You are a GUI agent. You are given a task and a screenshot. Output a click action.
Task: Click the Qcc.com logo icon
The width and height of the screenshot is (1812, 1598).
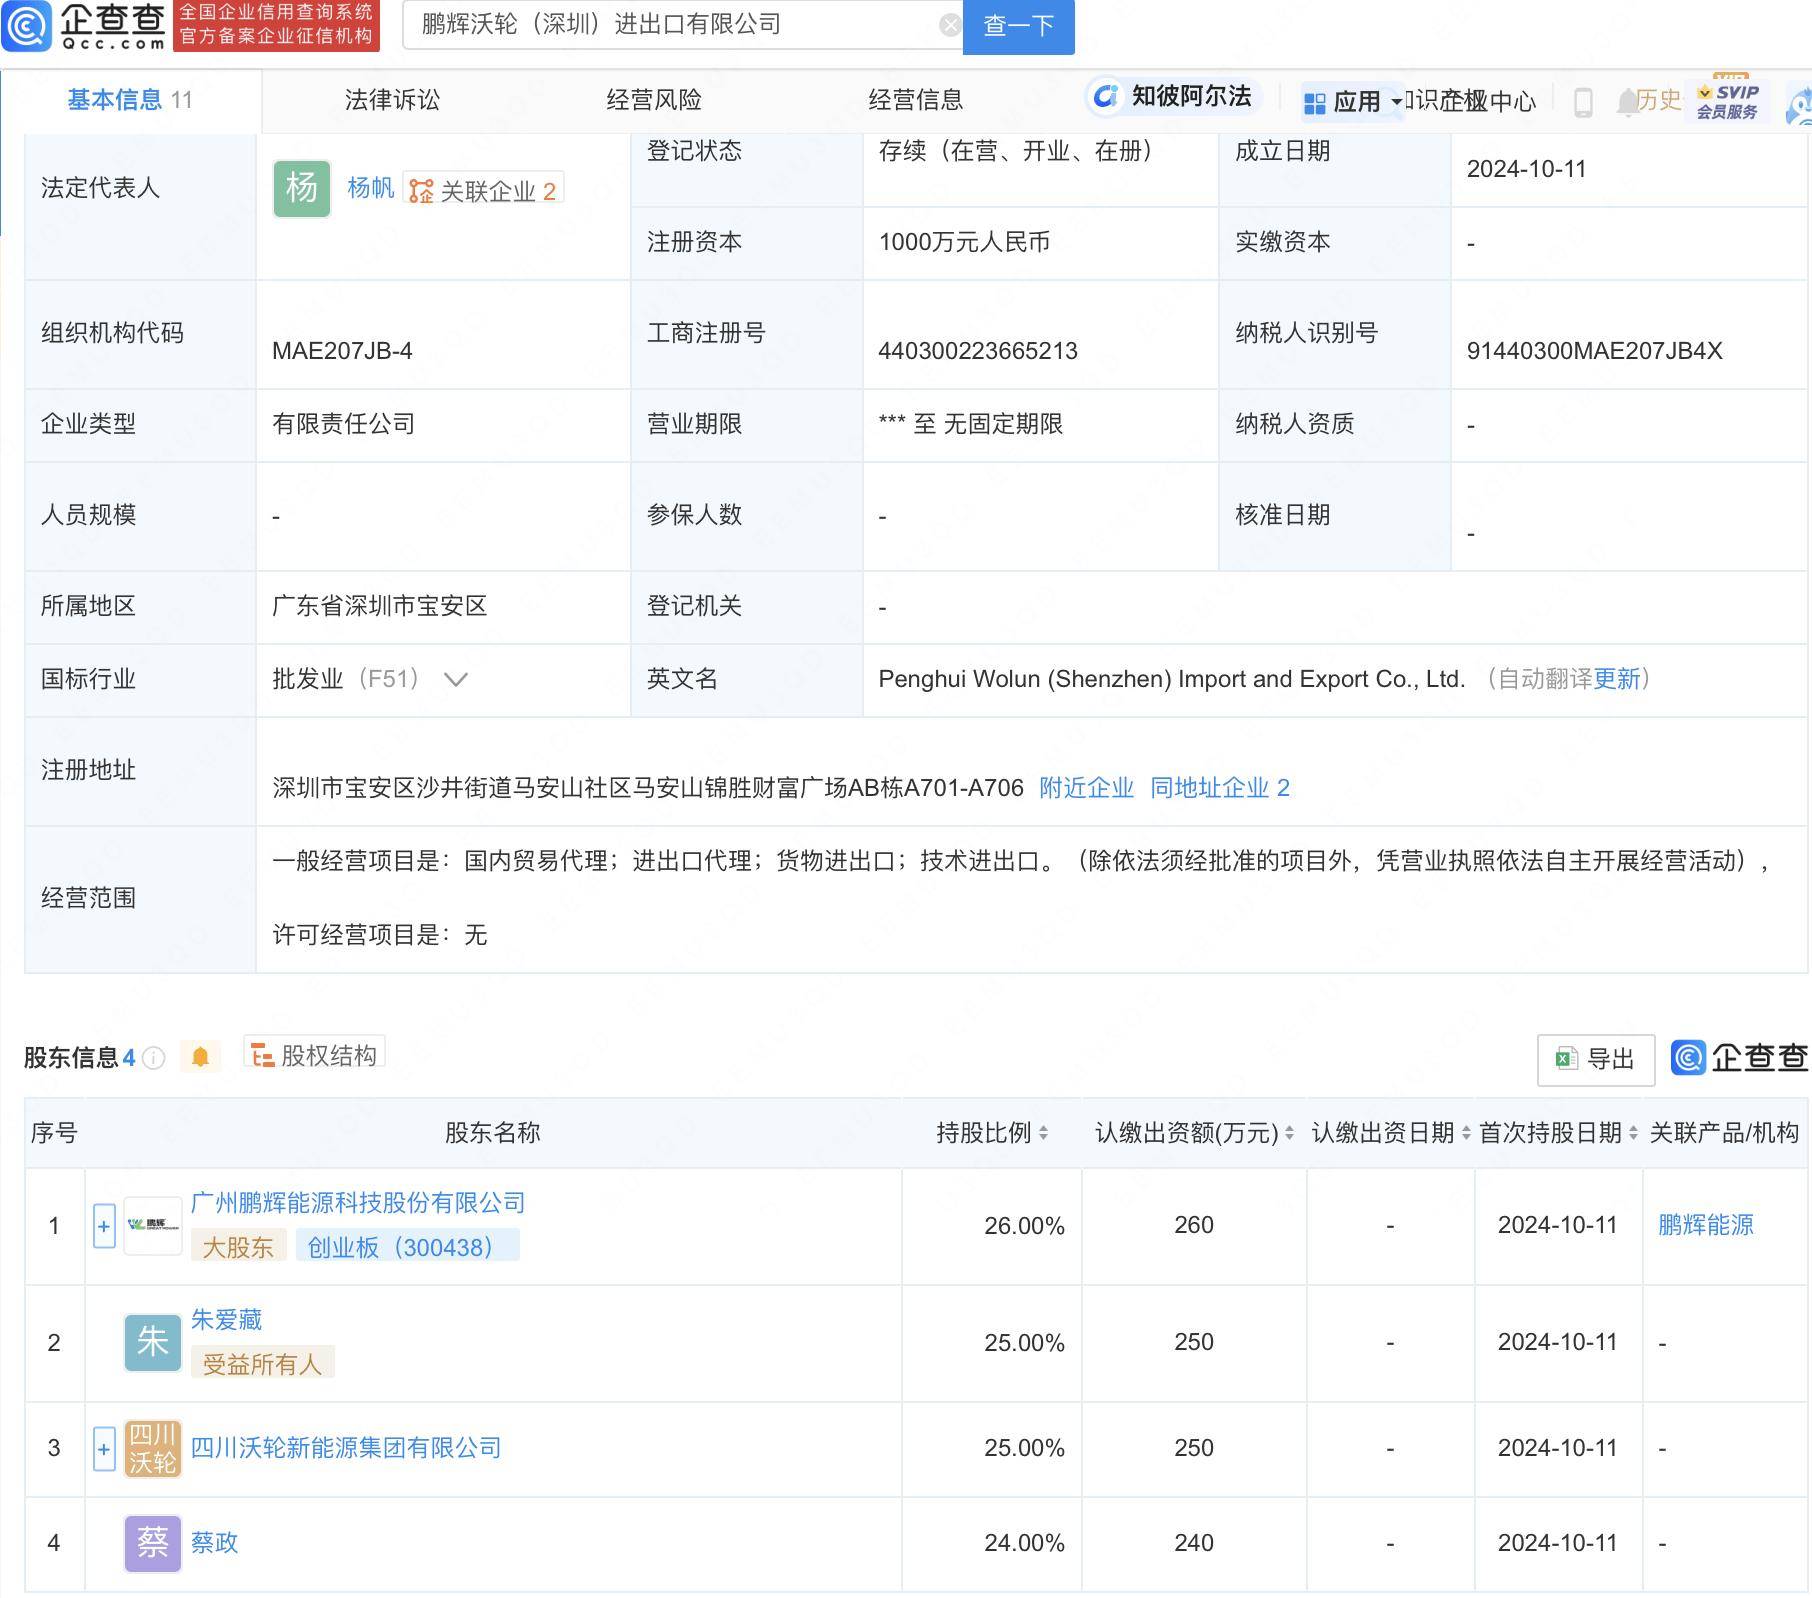tap(27, 25)
